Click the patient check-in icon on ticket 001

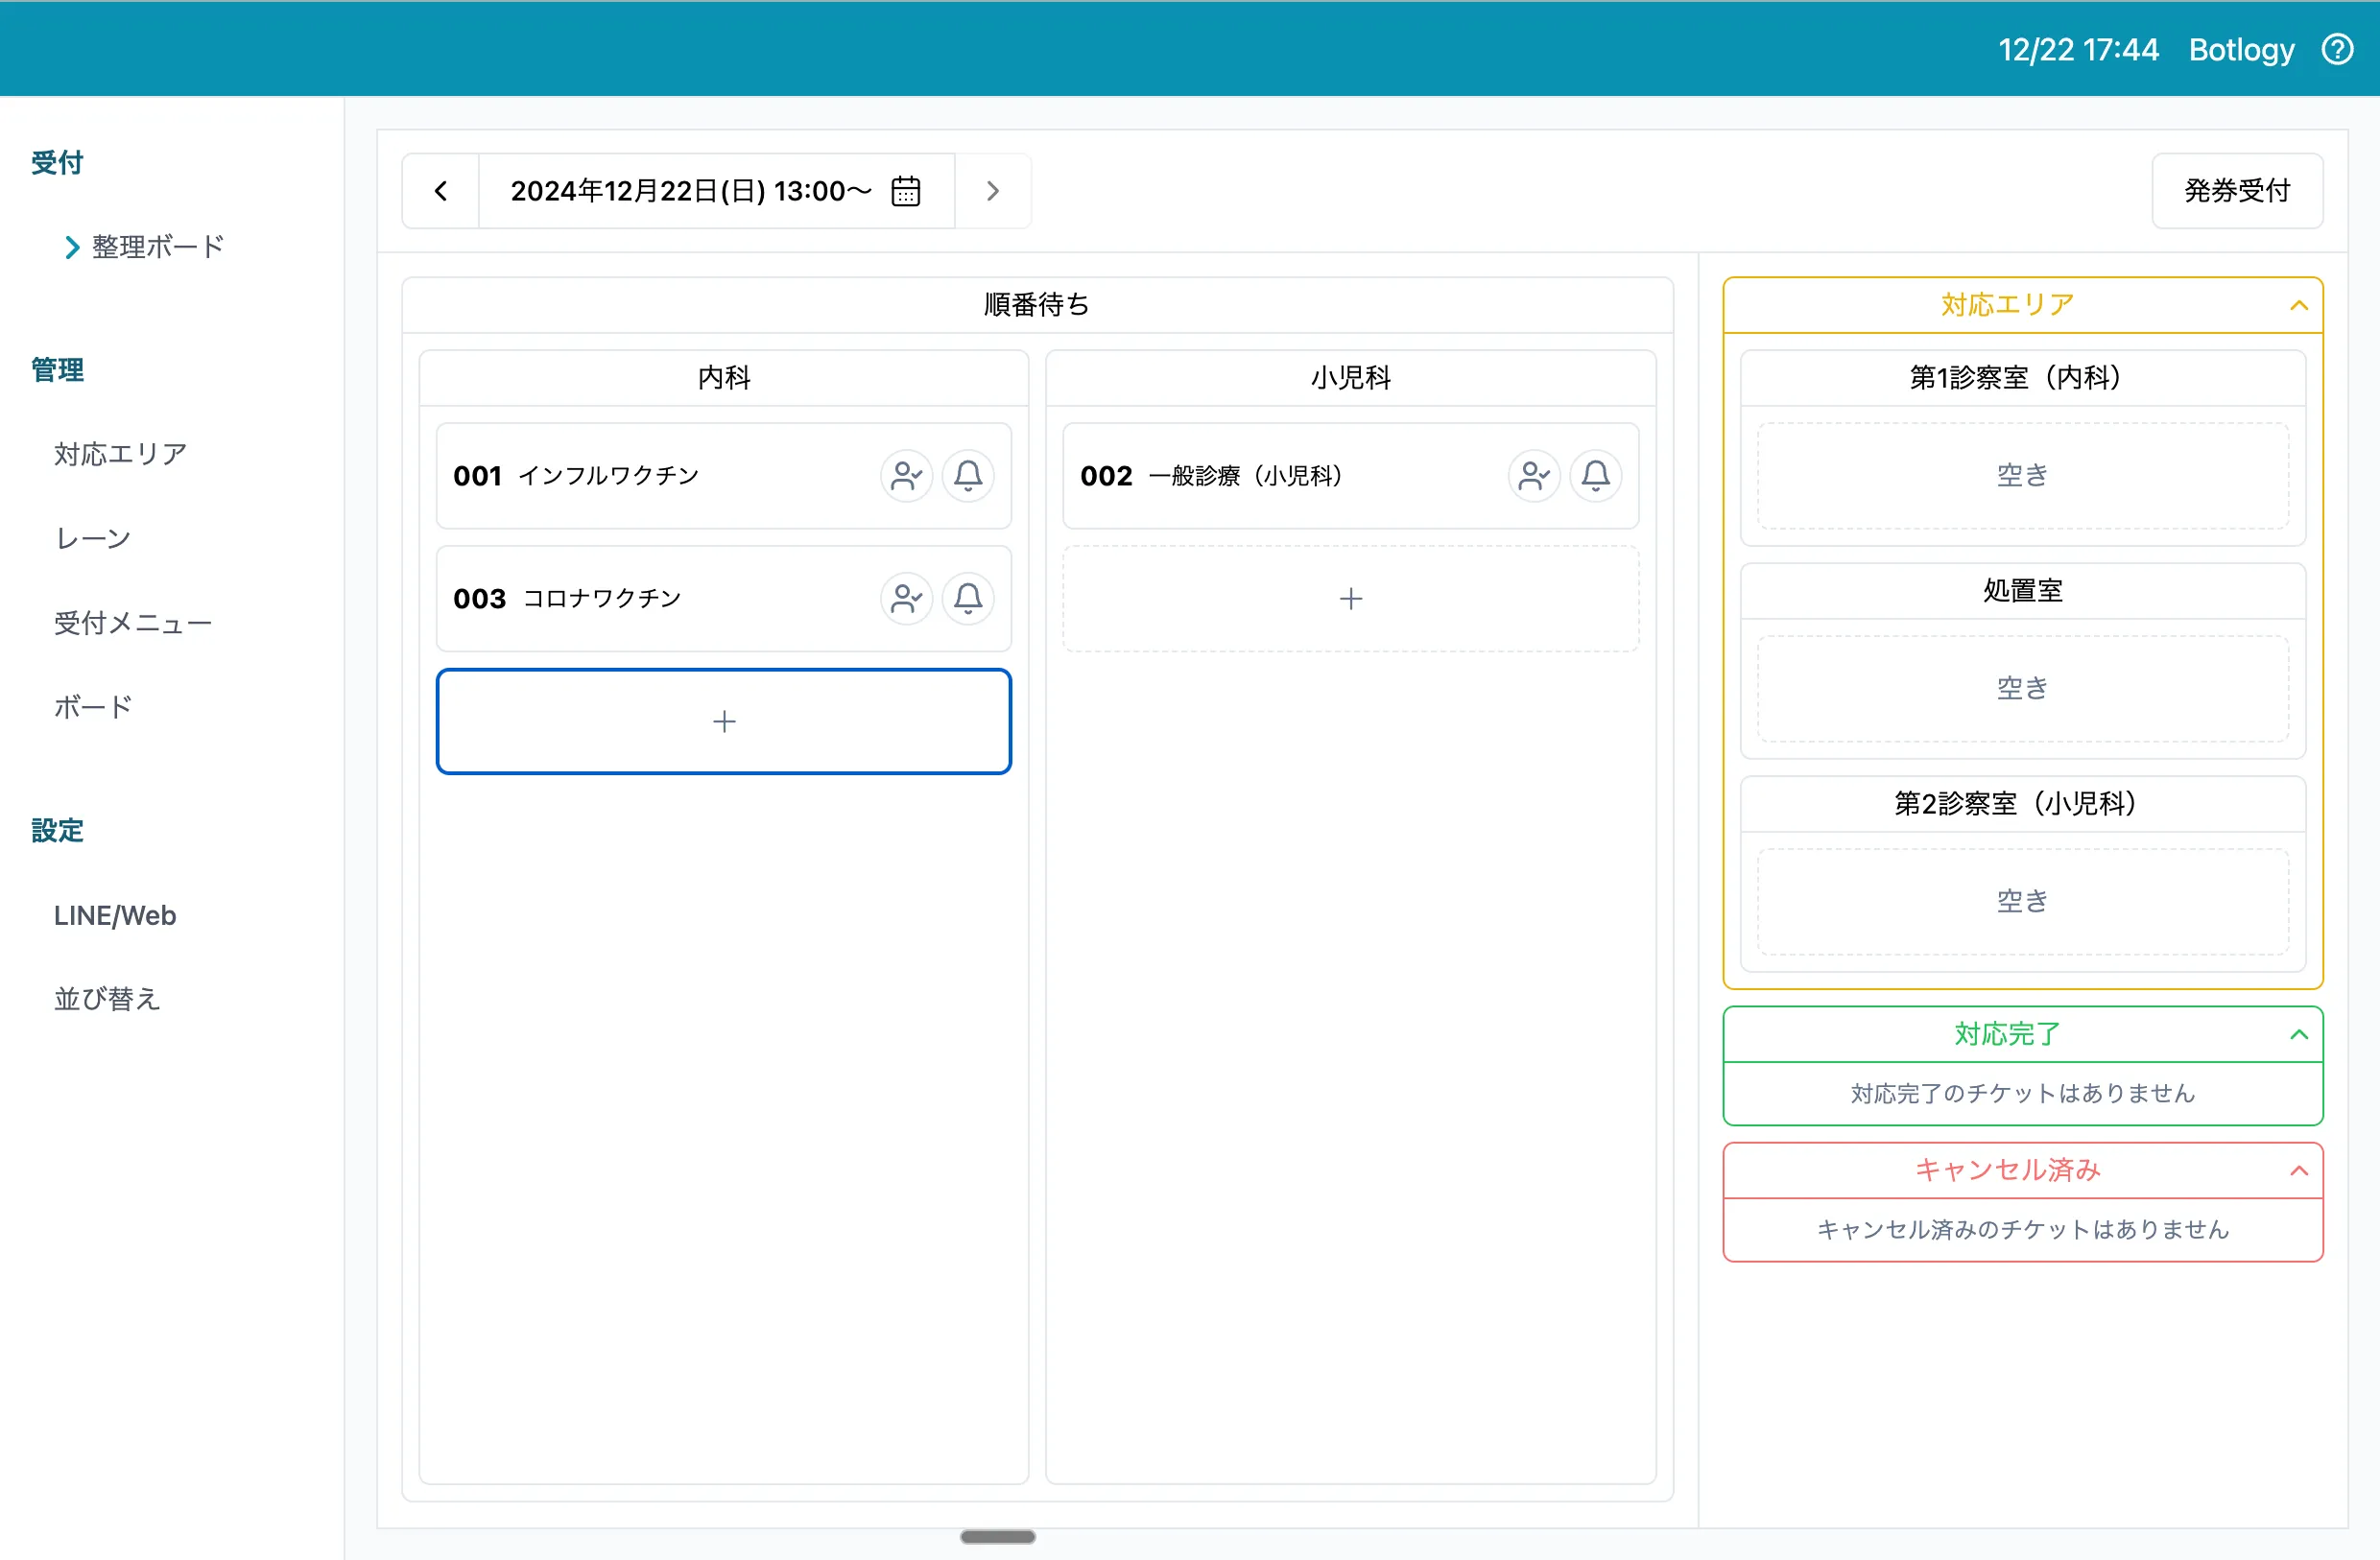(x=906, y=476)
